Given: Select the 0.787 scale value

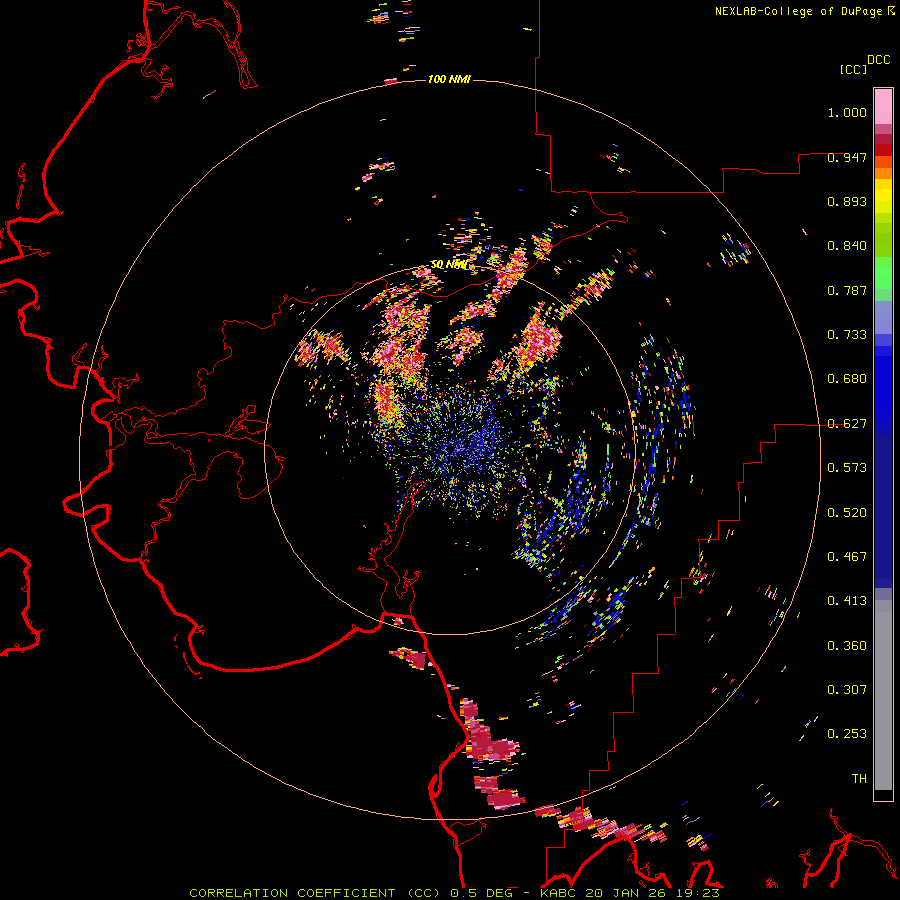Looking at the screenshot, I should [x=847, y=290].
